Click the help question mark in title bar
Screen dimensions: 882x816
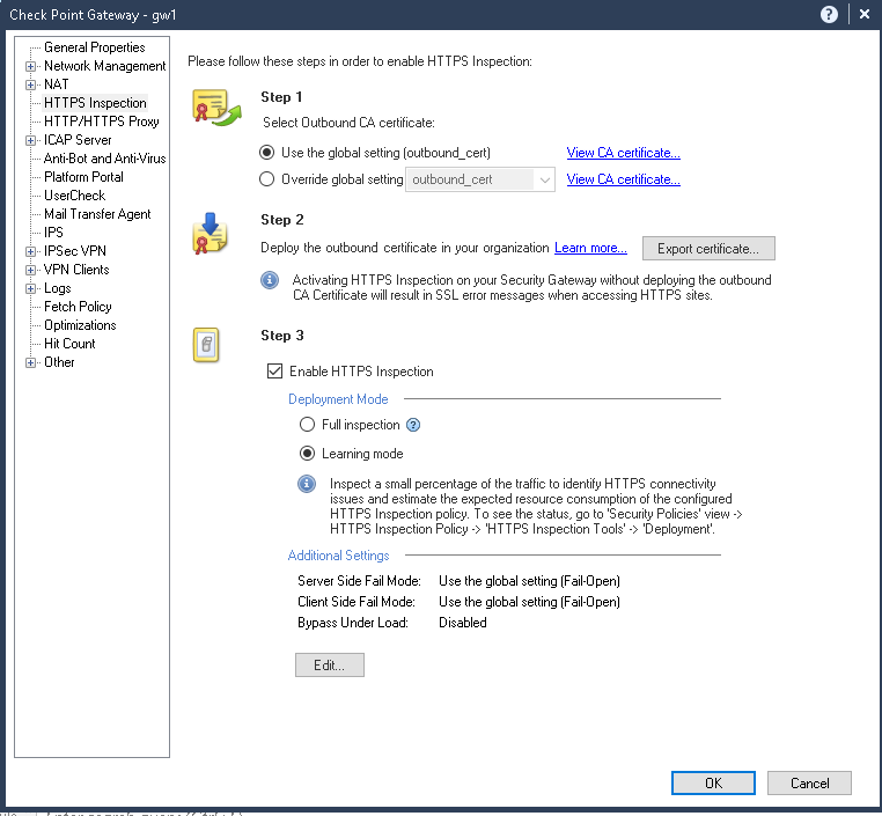pos(829,15)
